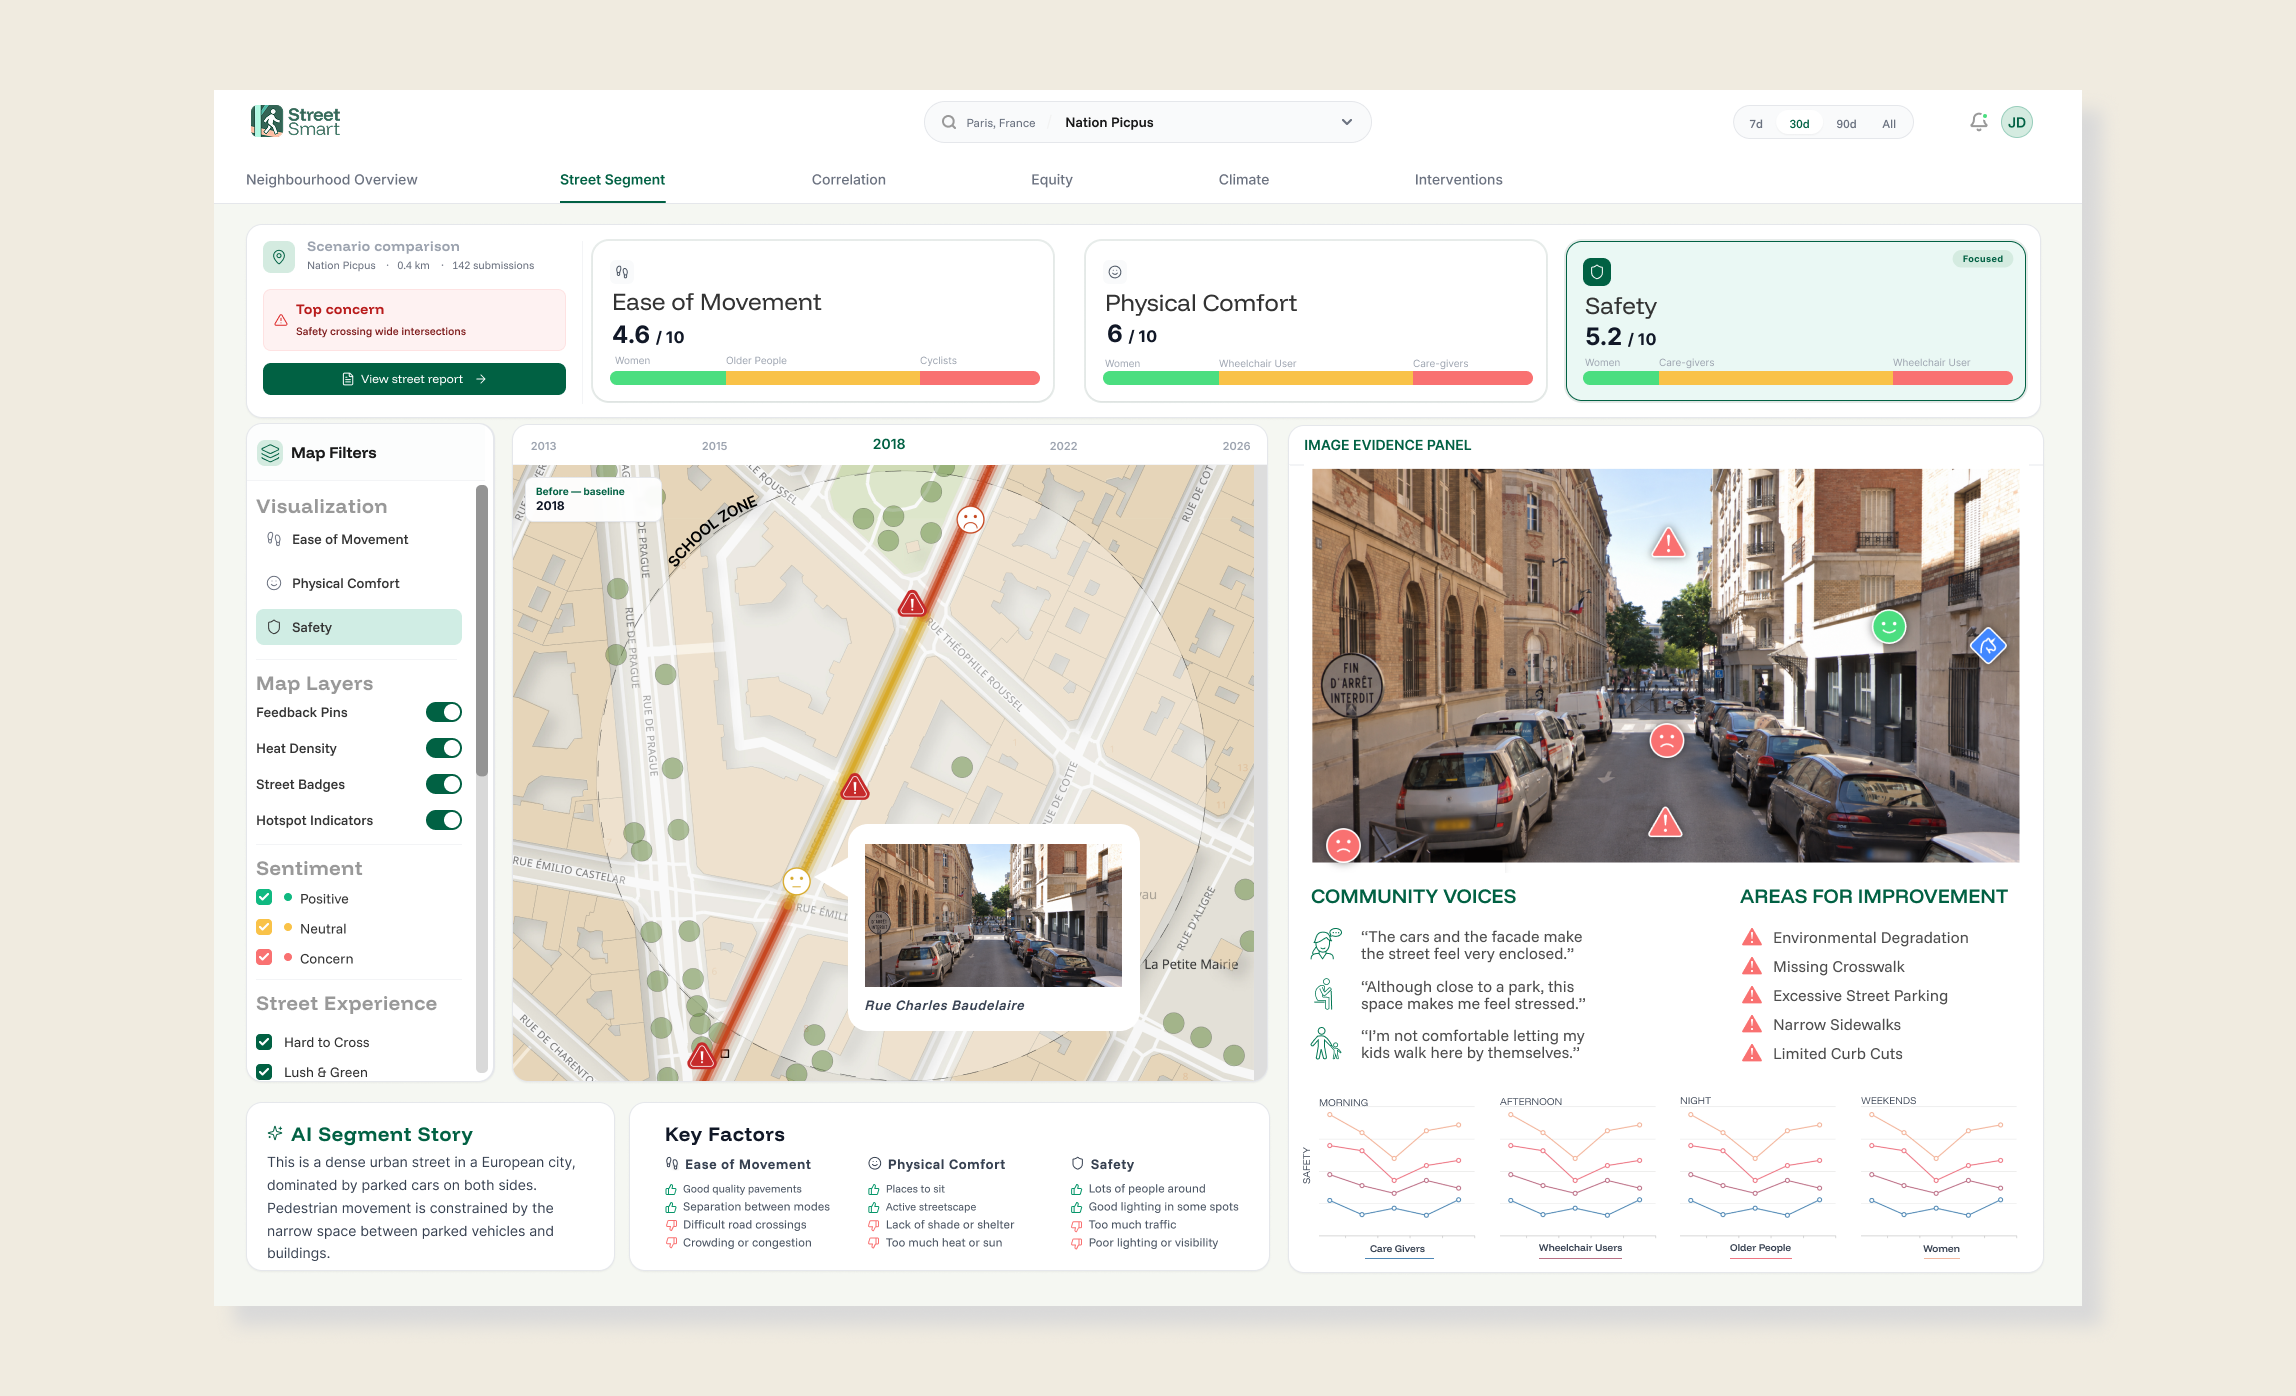Select 2026 on the timeline

pyautogui.click(x=1236, y=446)
